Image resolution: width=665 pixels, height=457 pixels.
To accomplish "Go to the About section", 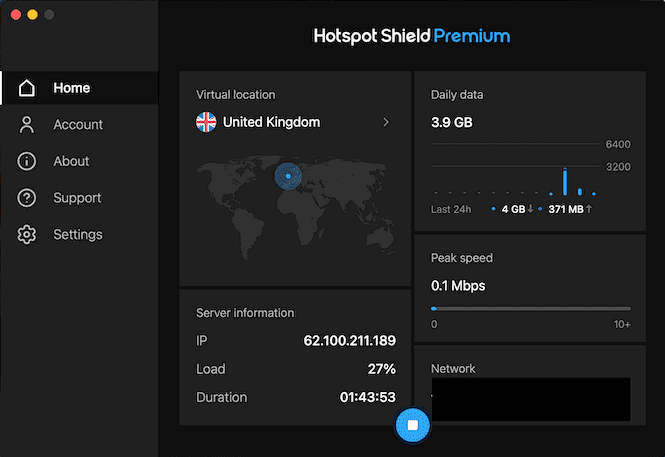I will (71, 161).
